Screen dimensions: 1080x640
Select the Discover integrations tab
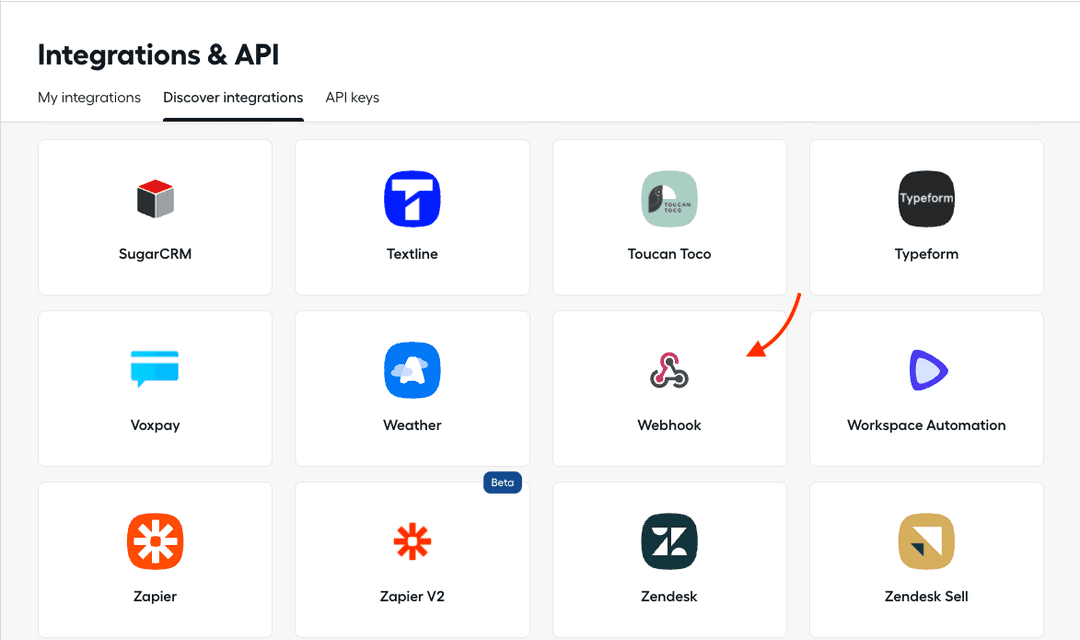tap(233, 98)
